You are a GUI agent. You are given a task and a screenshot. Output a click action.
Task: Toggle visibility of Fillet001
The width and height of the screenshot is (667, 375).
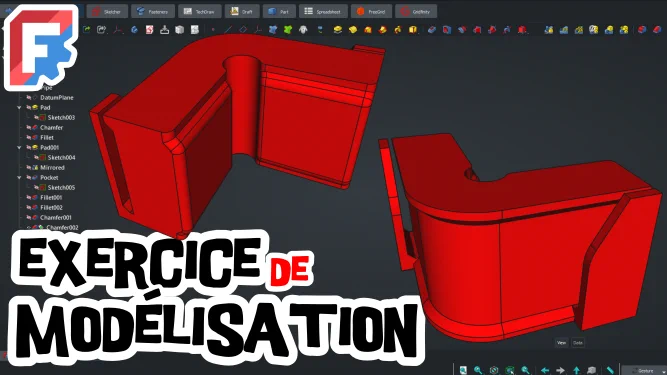point(29,198)
